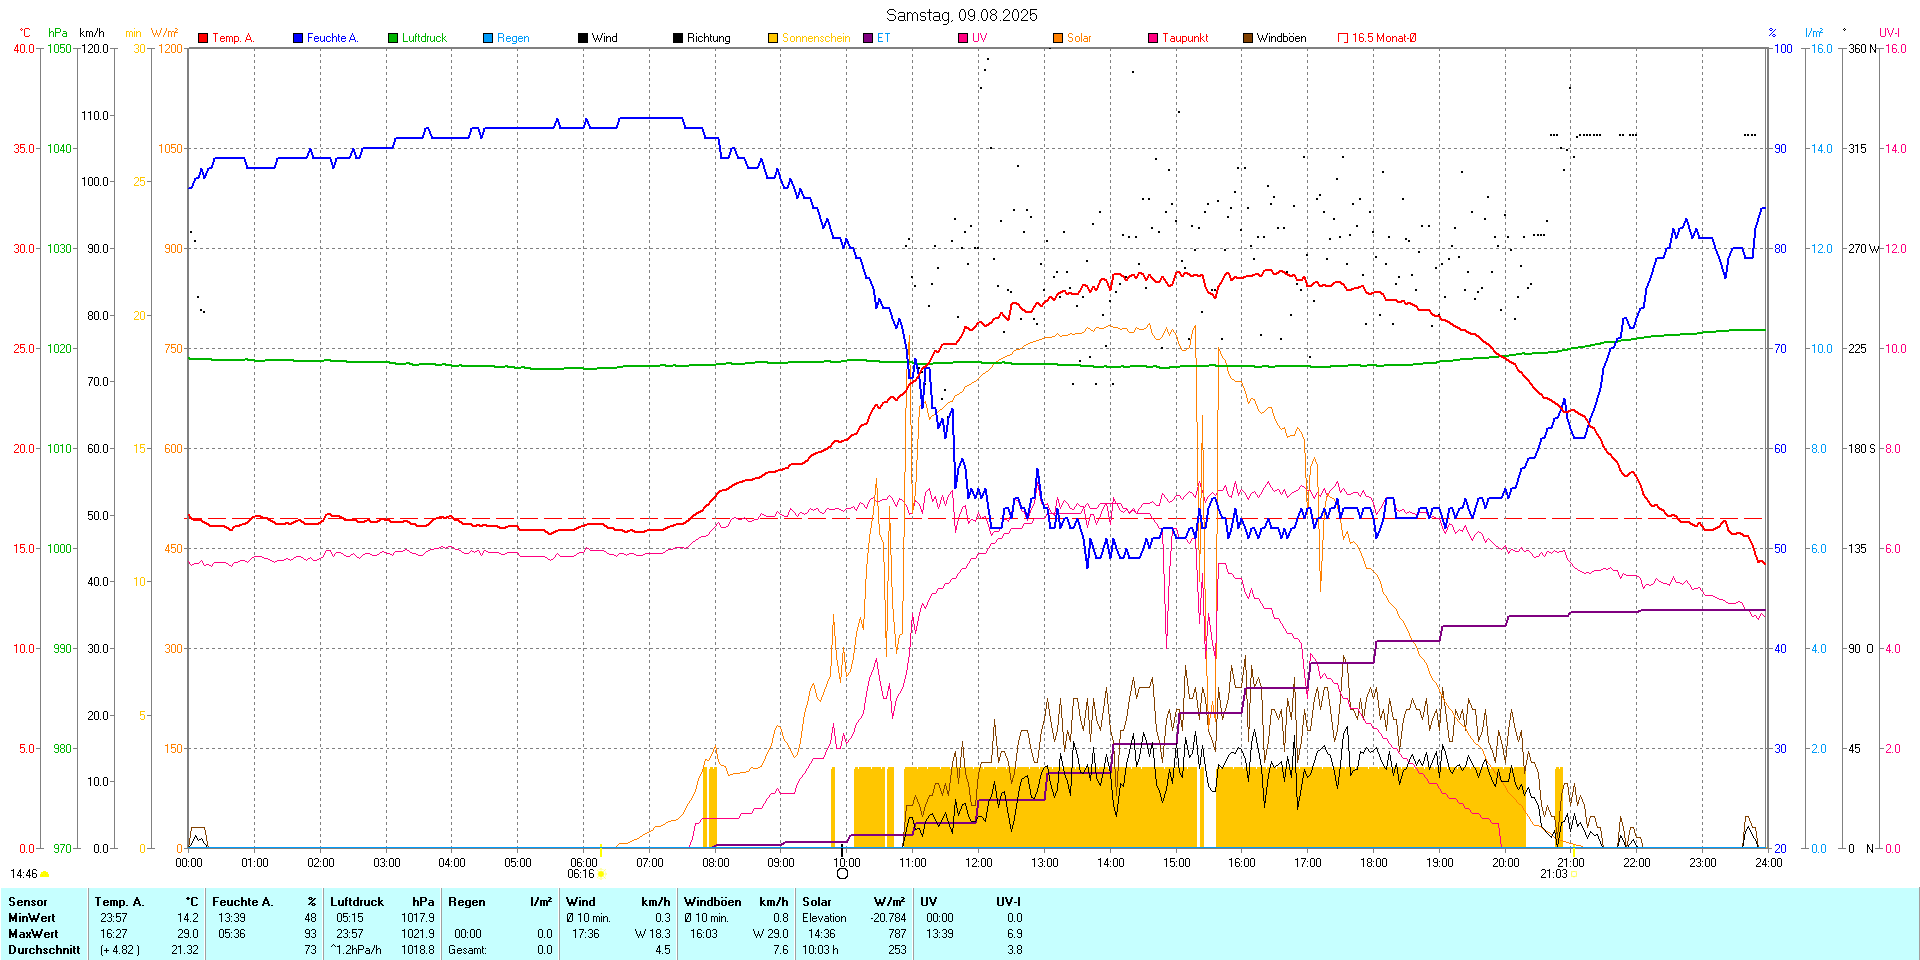Select the Sensor header in data table

28,902
